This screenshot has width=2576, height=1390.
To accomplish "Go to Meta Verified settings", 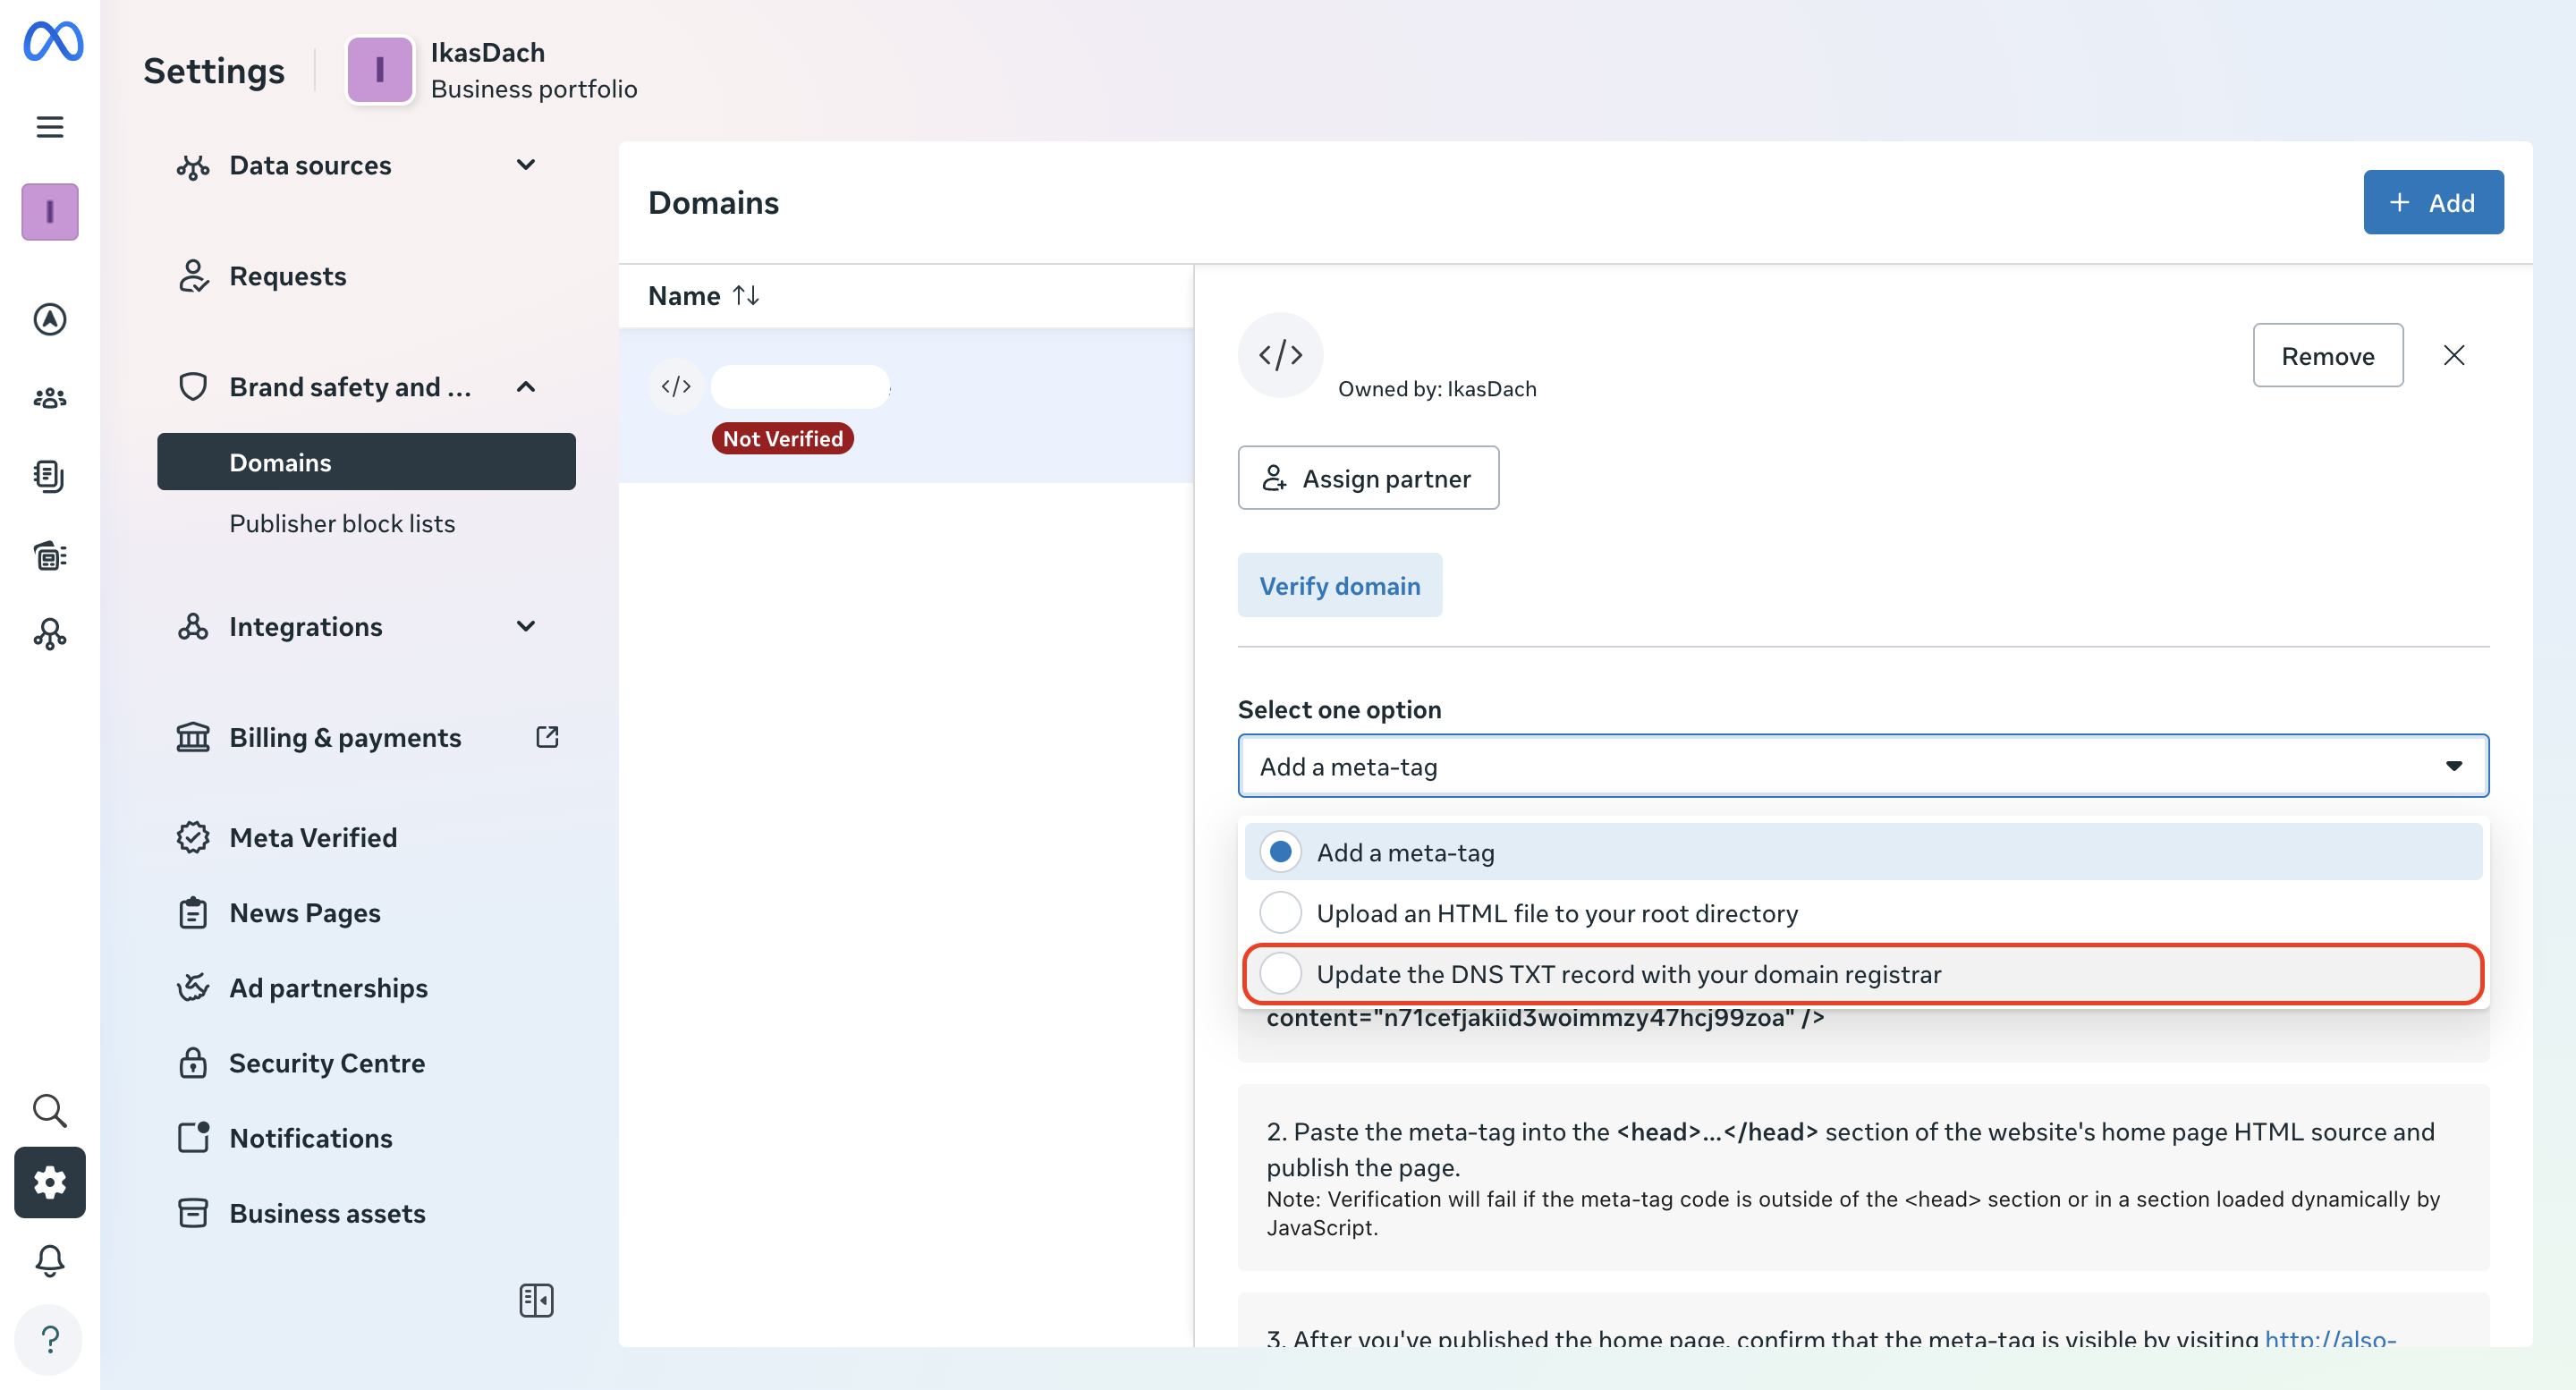I will click(313, 838).
